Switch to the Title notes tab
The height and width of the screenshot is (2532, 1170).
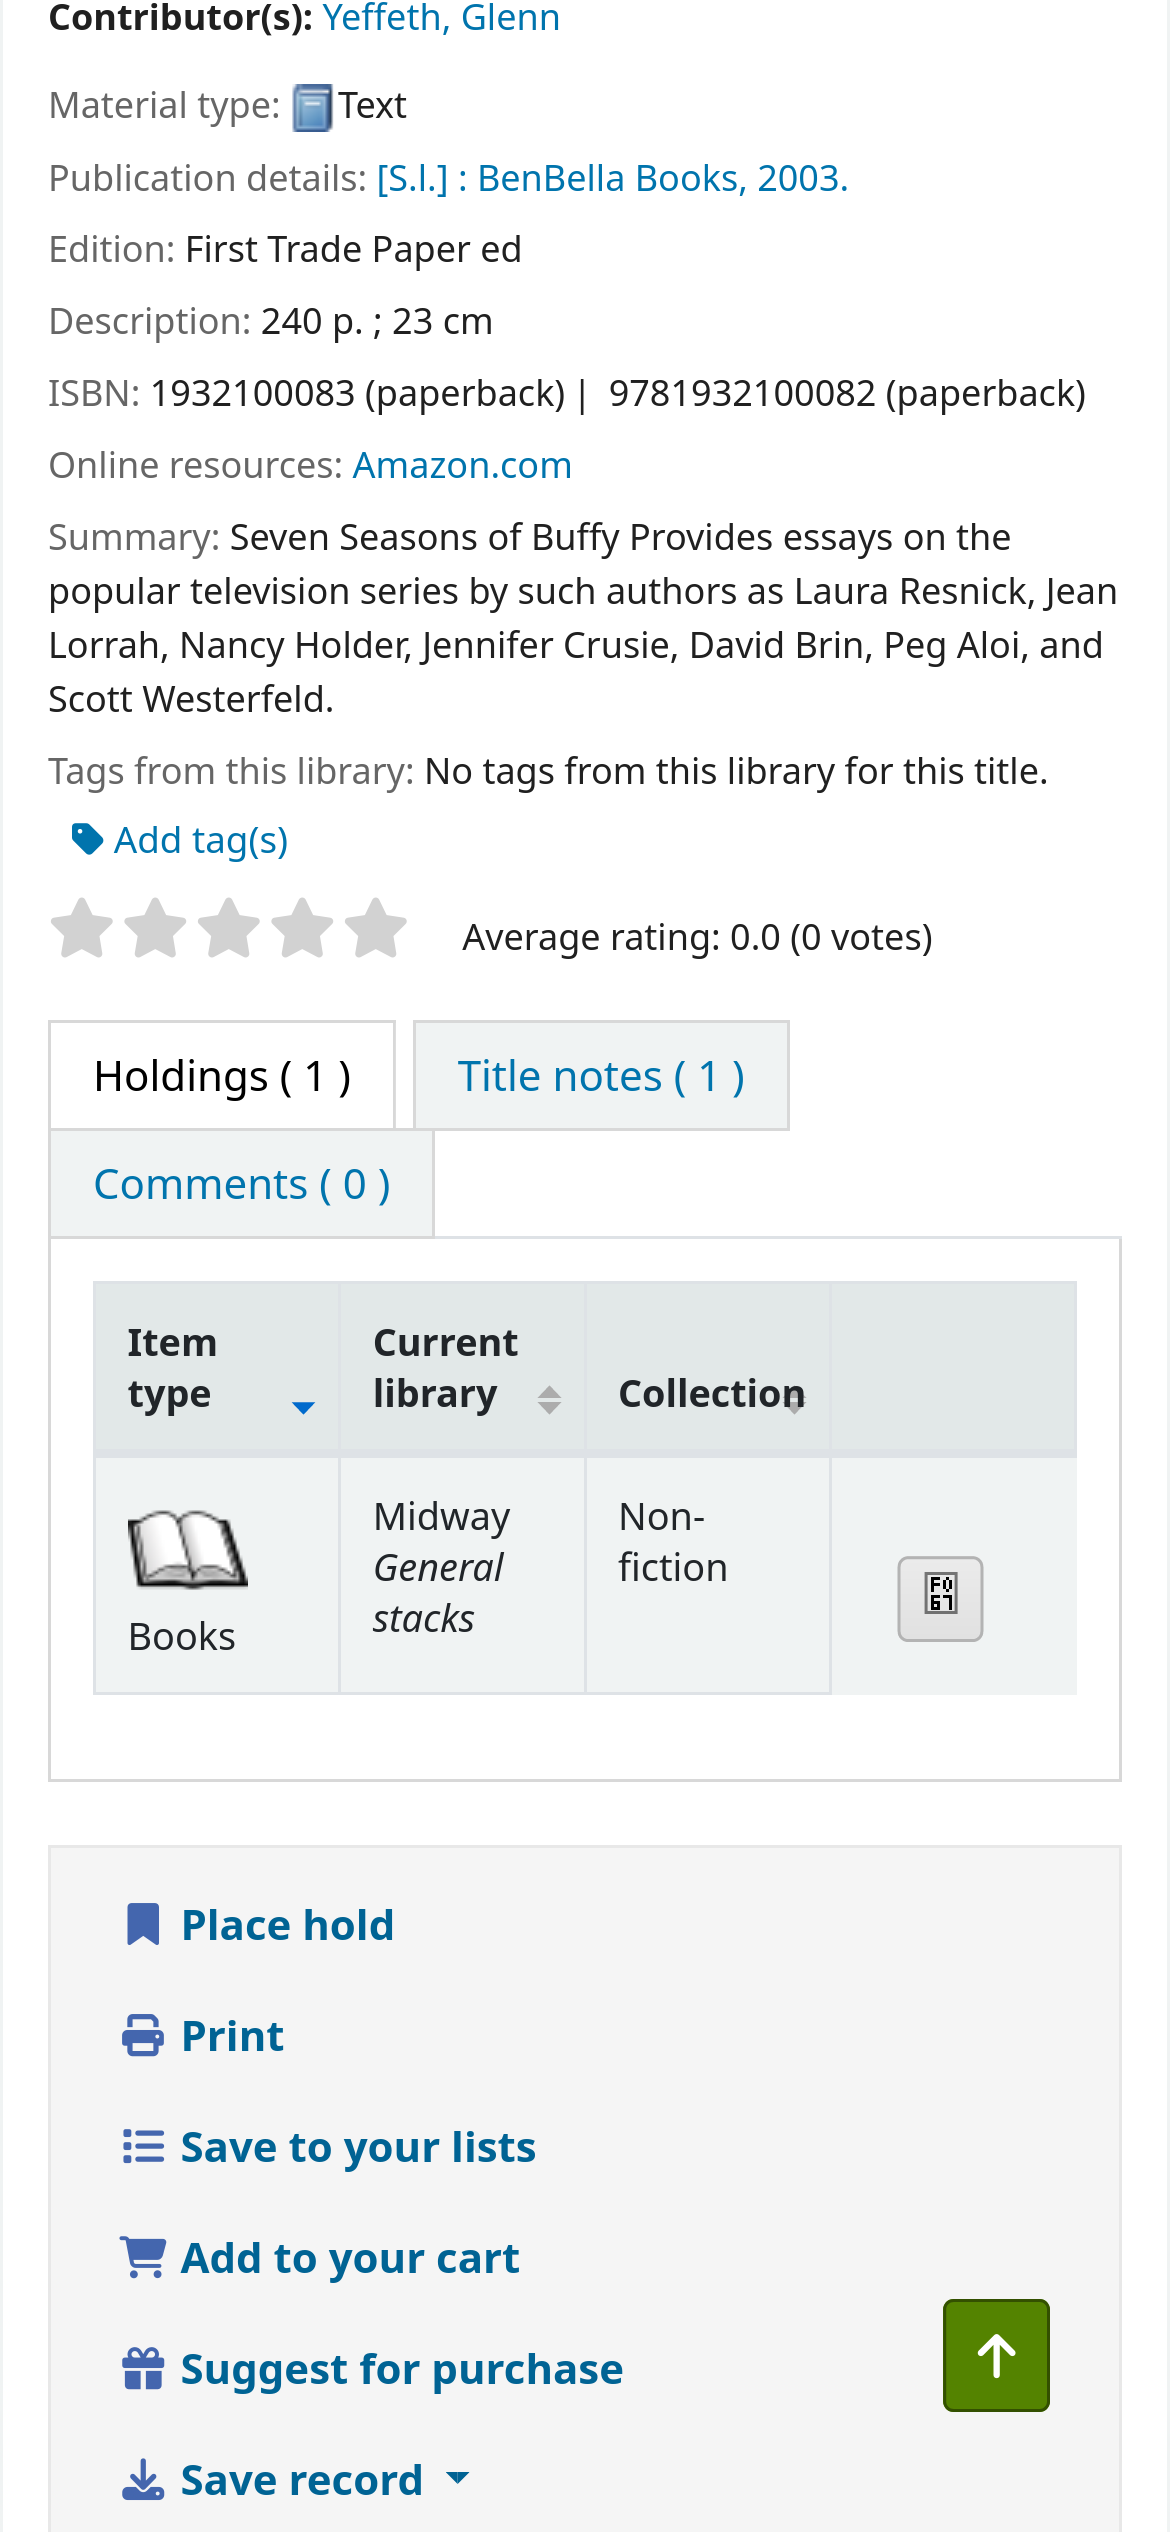[601, 1076]
